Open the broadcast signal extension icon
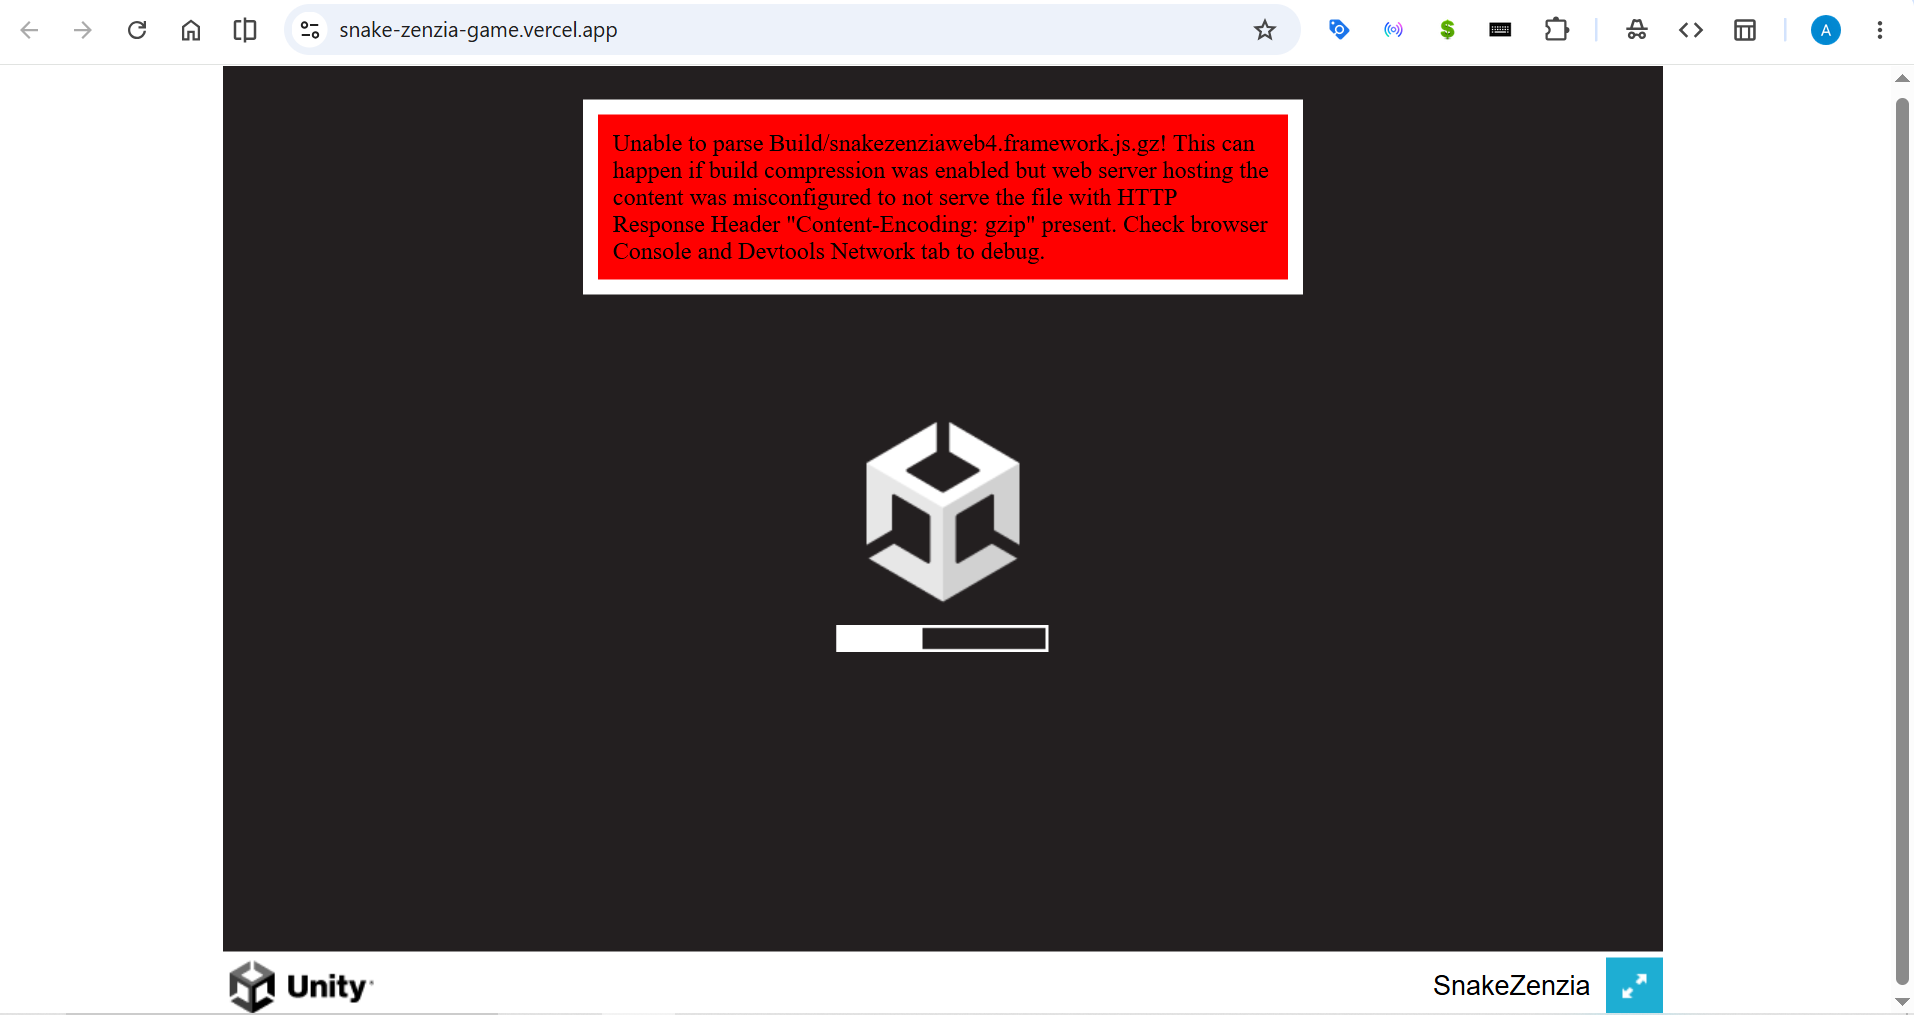The image size is (1914, 1015). 1393,30
